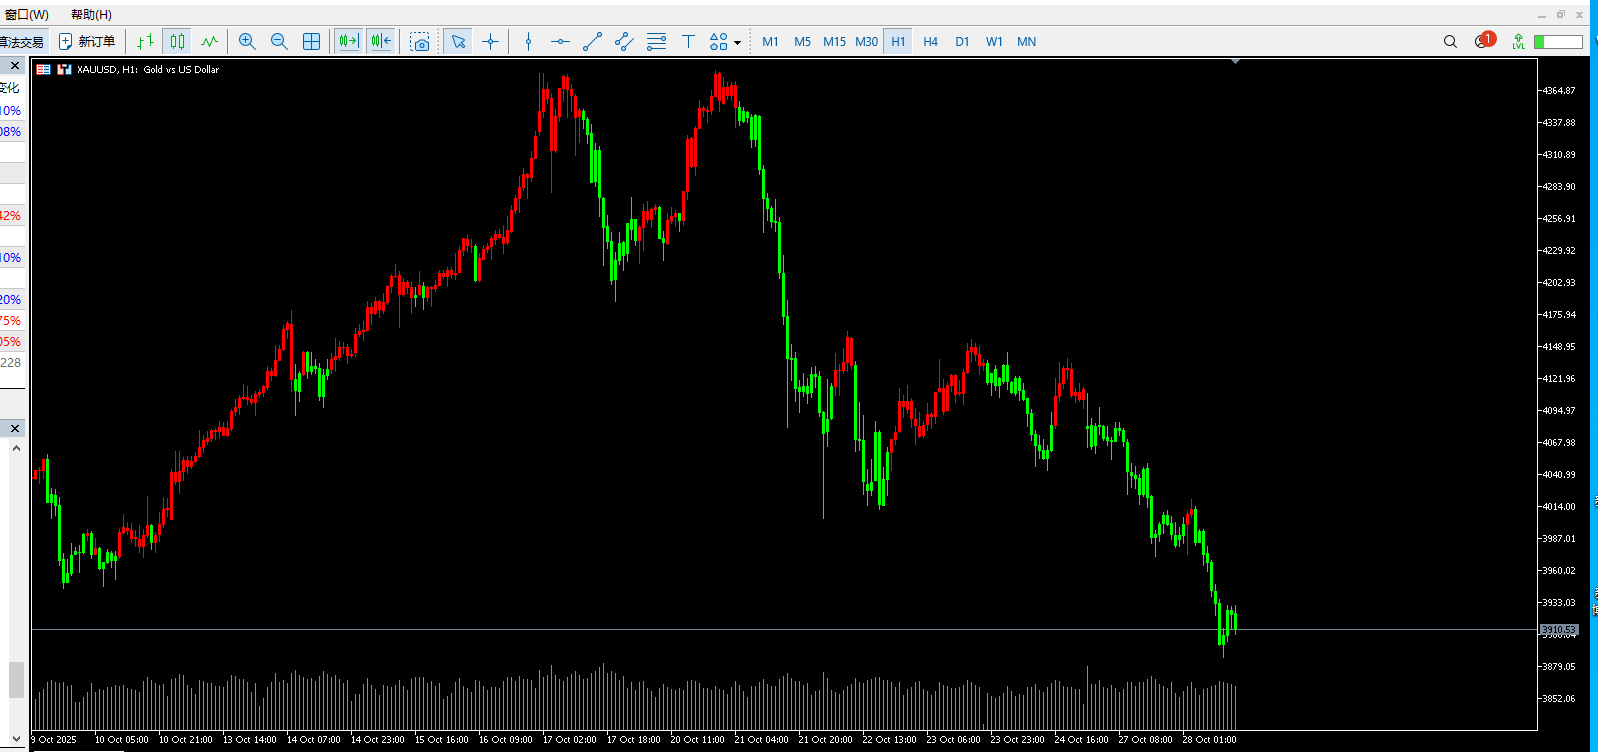The width and height of the screenshot is (1598, 752).
Task: Select the horizontal line drawing tool
Action: (560, 41)
